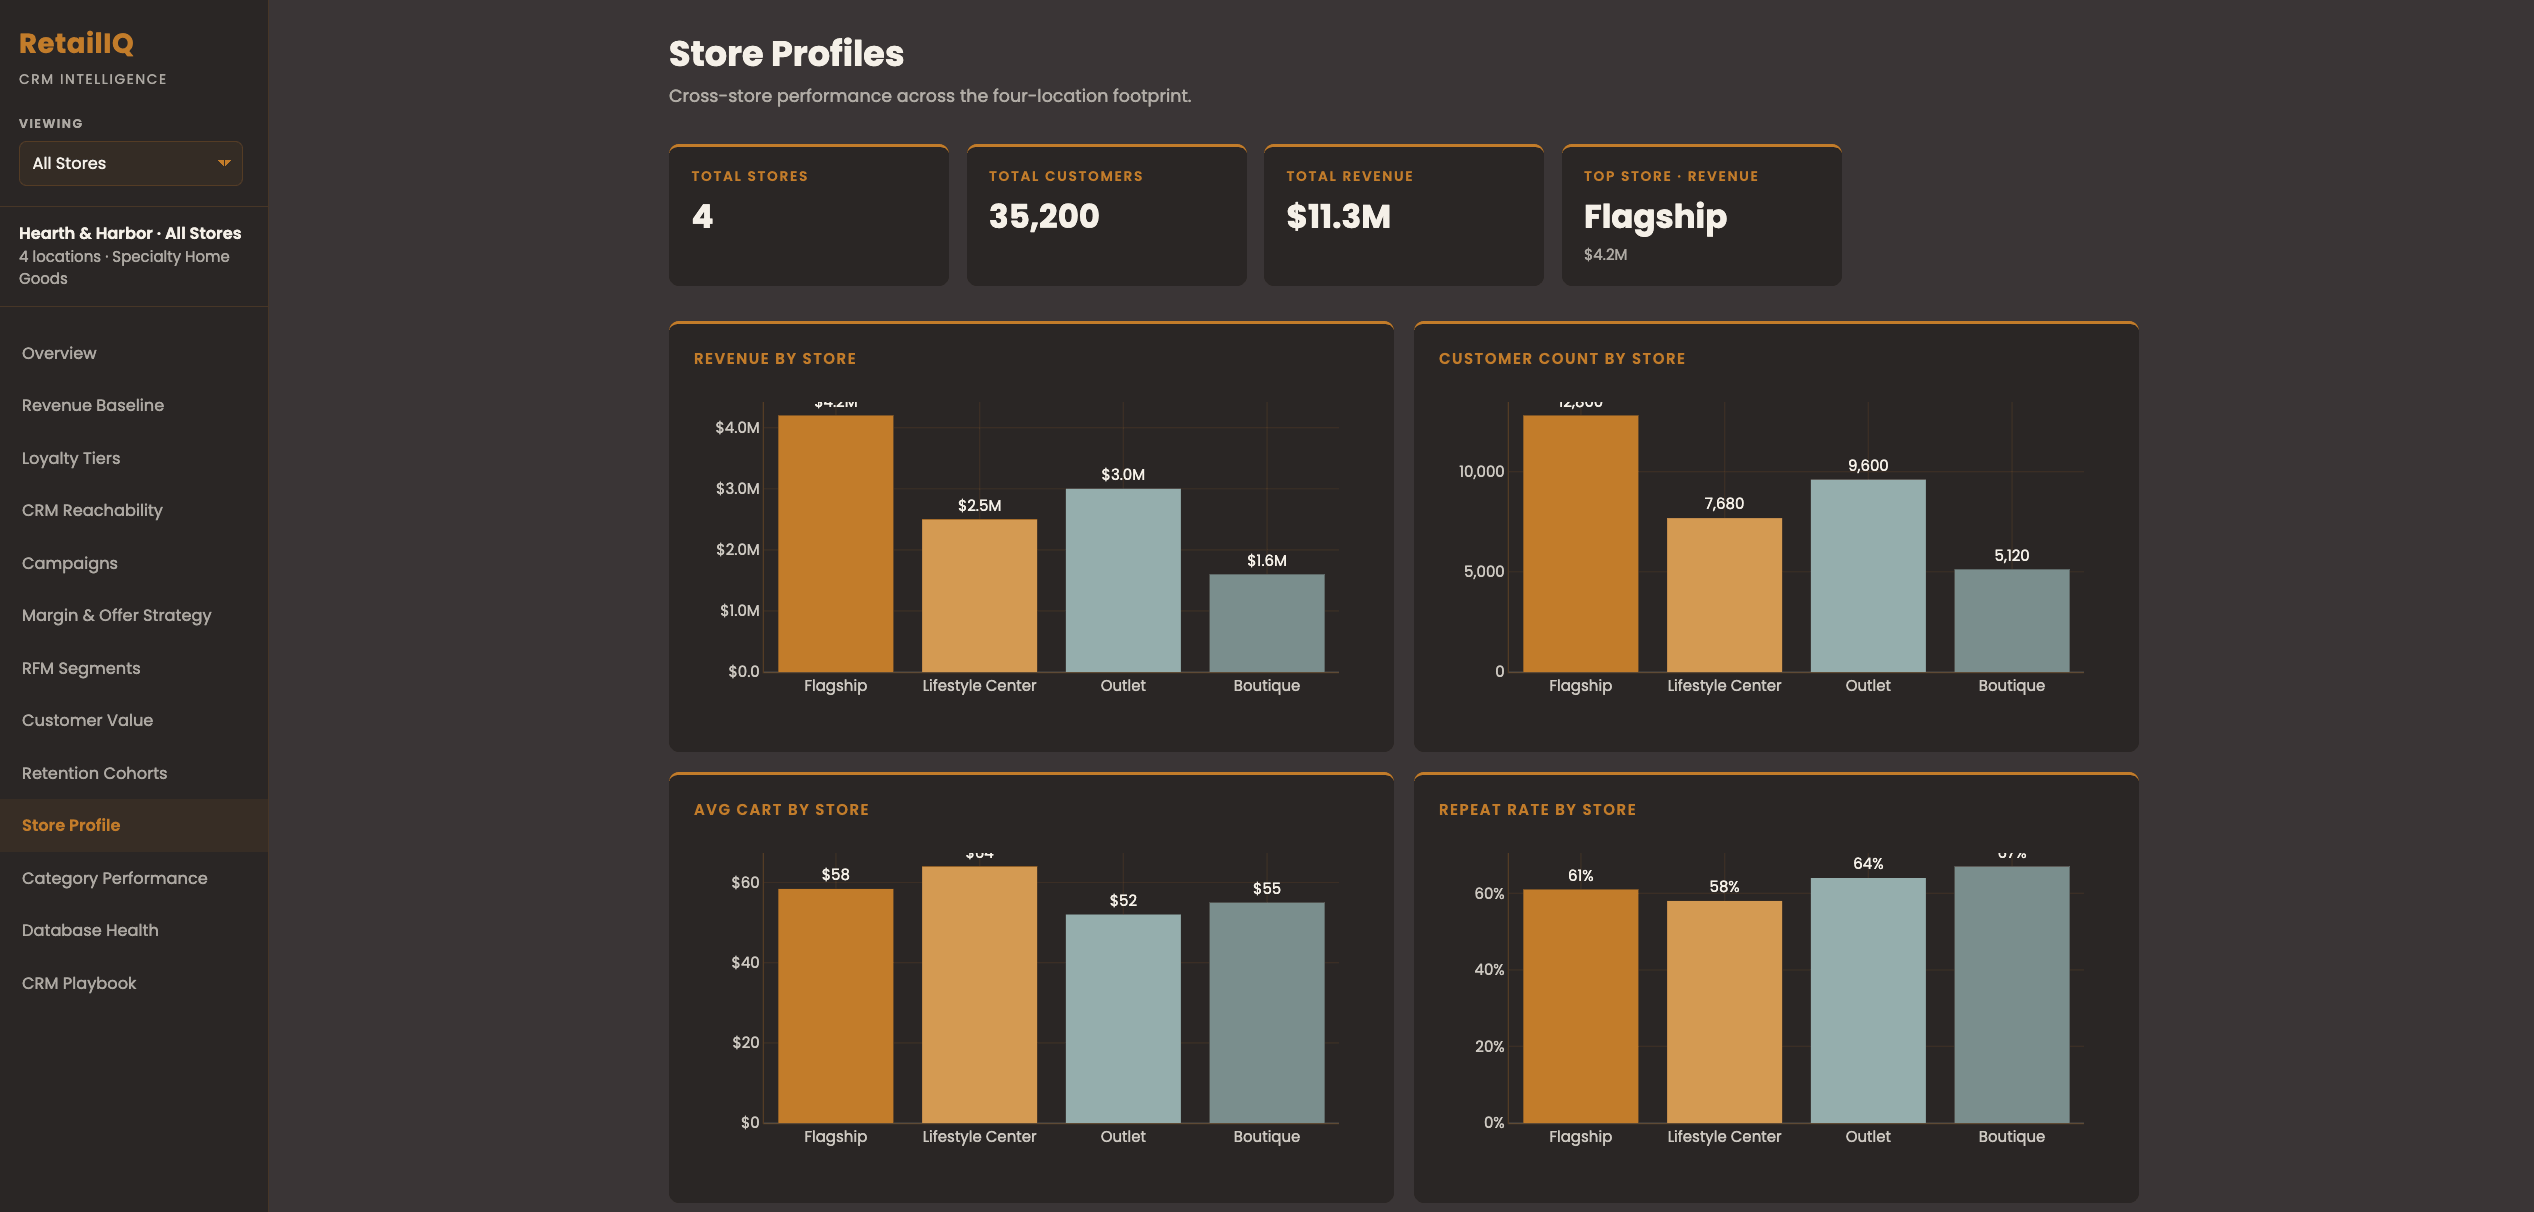Click Flagship bar in Customer Count chart
Image resolution: width=2534 pixels, height=1212 pixels.
[x=1581, y=543]
